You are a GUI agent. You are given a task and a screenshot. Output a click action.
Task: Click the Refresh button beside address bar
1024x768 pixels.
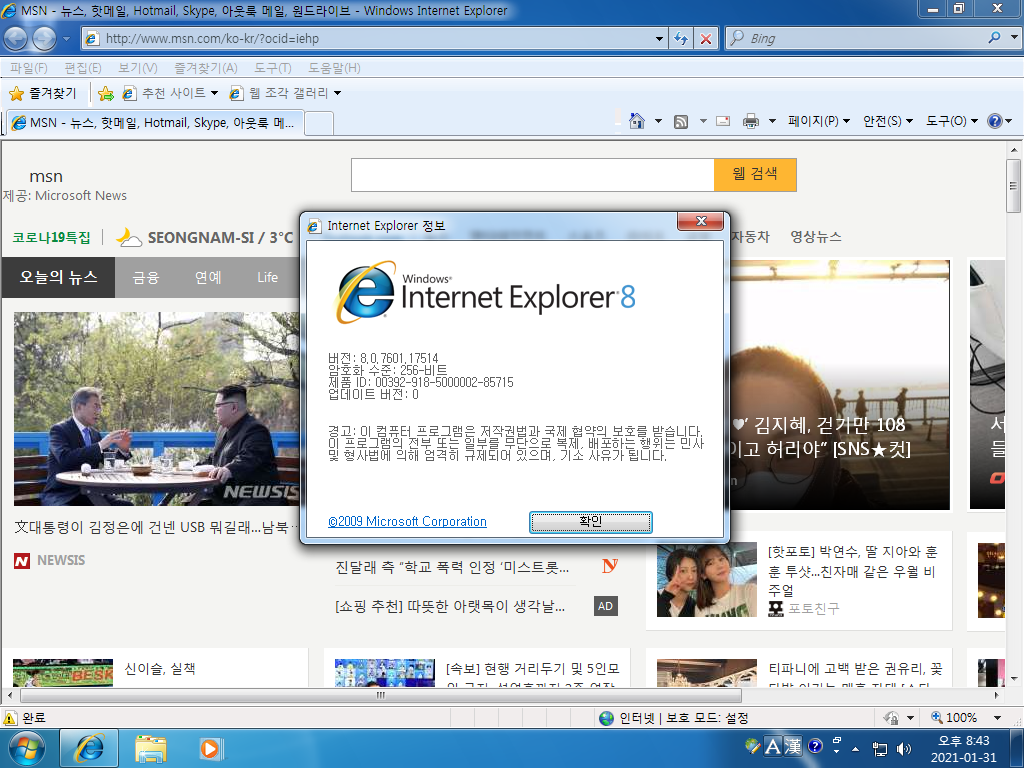681,39
